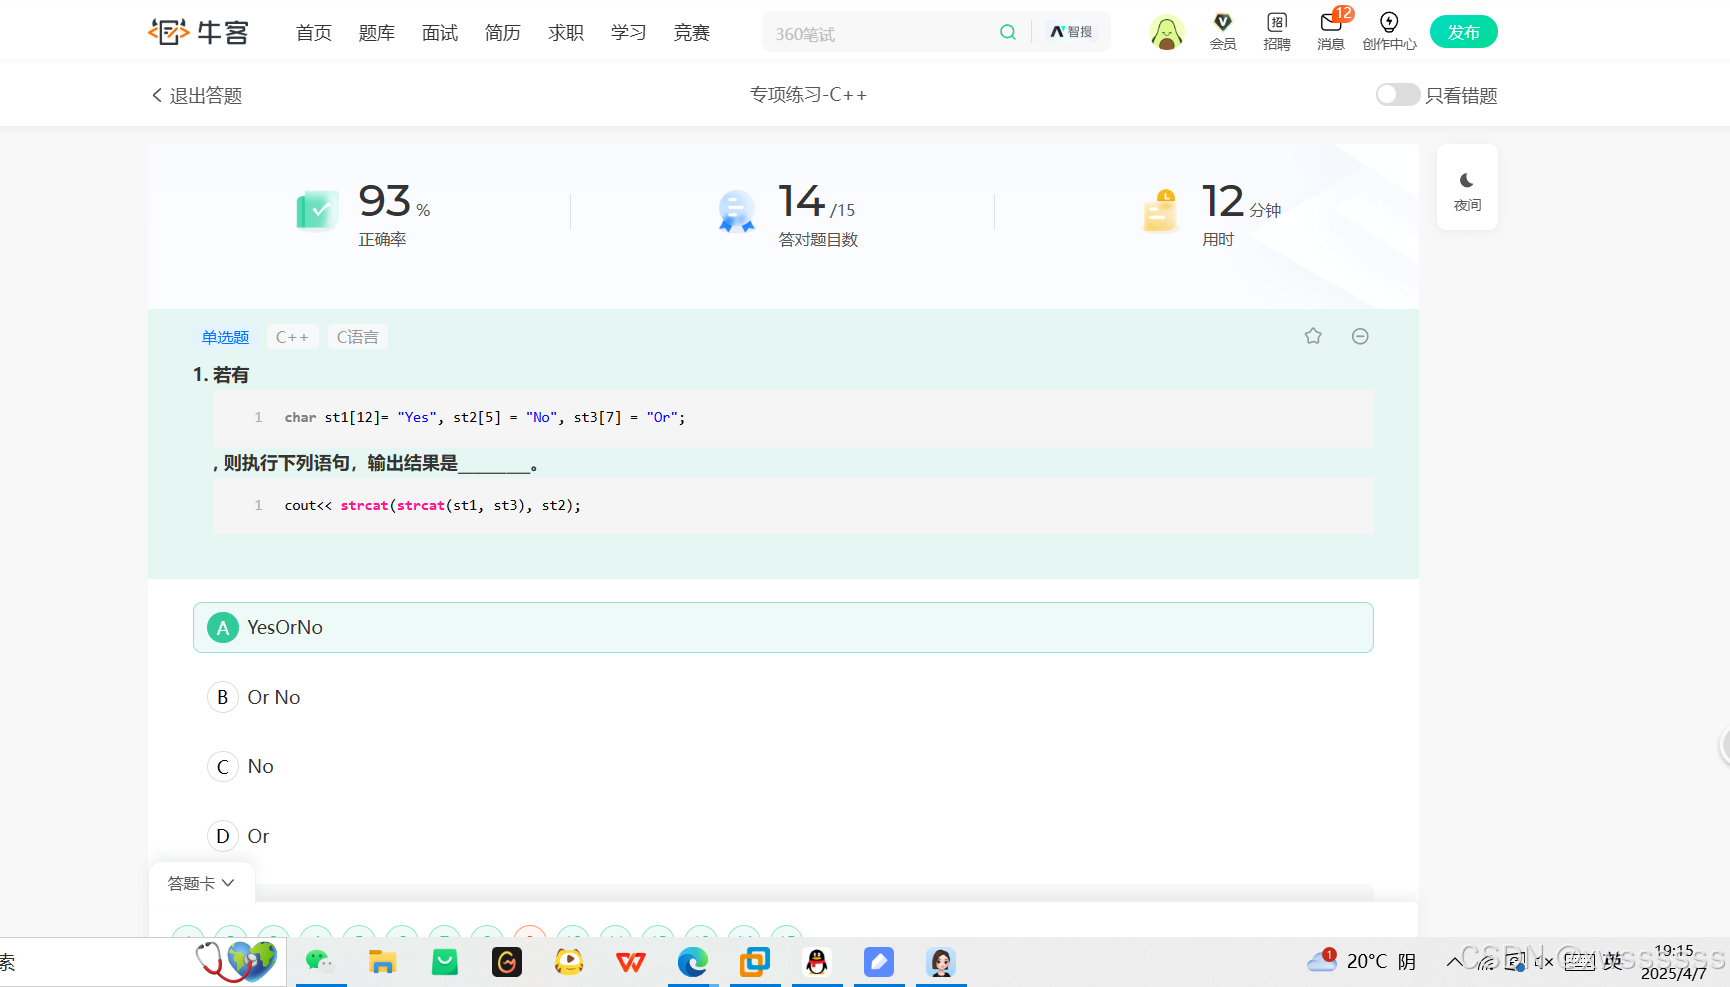Click the AI 智搜 button

(x=1071, y=32)
